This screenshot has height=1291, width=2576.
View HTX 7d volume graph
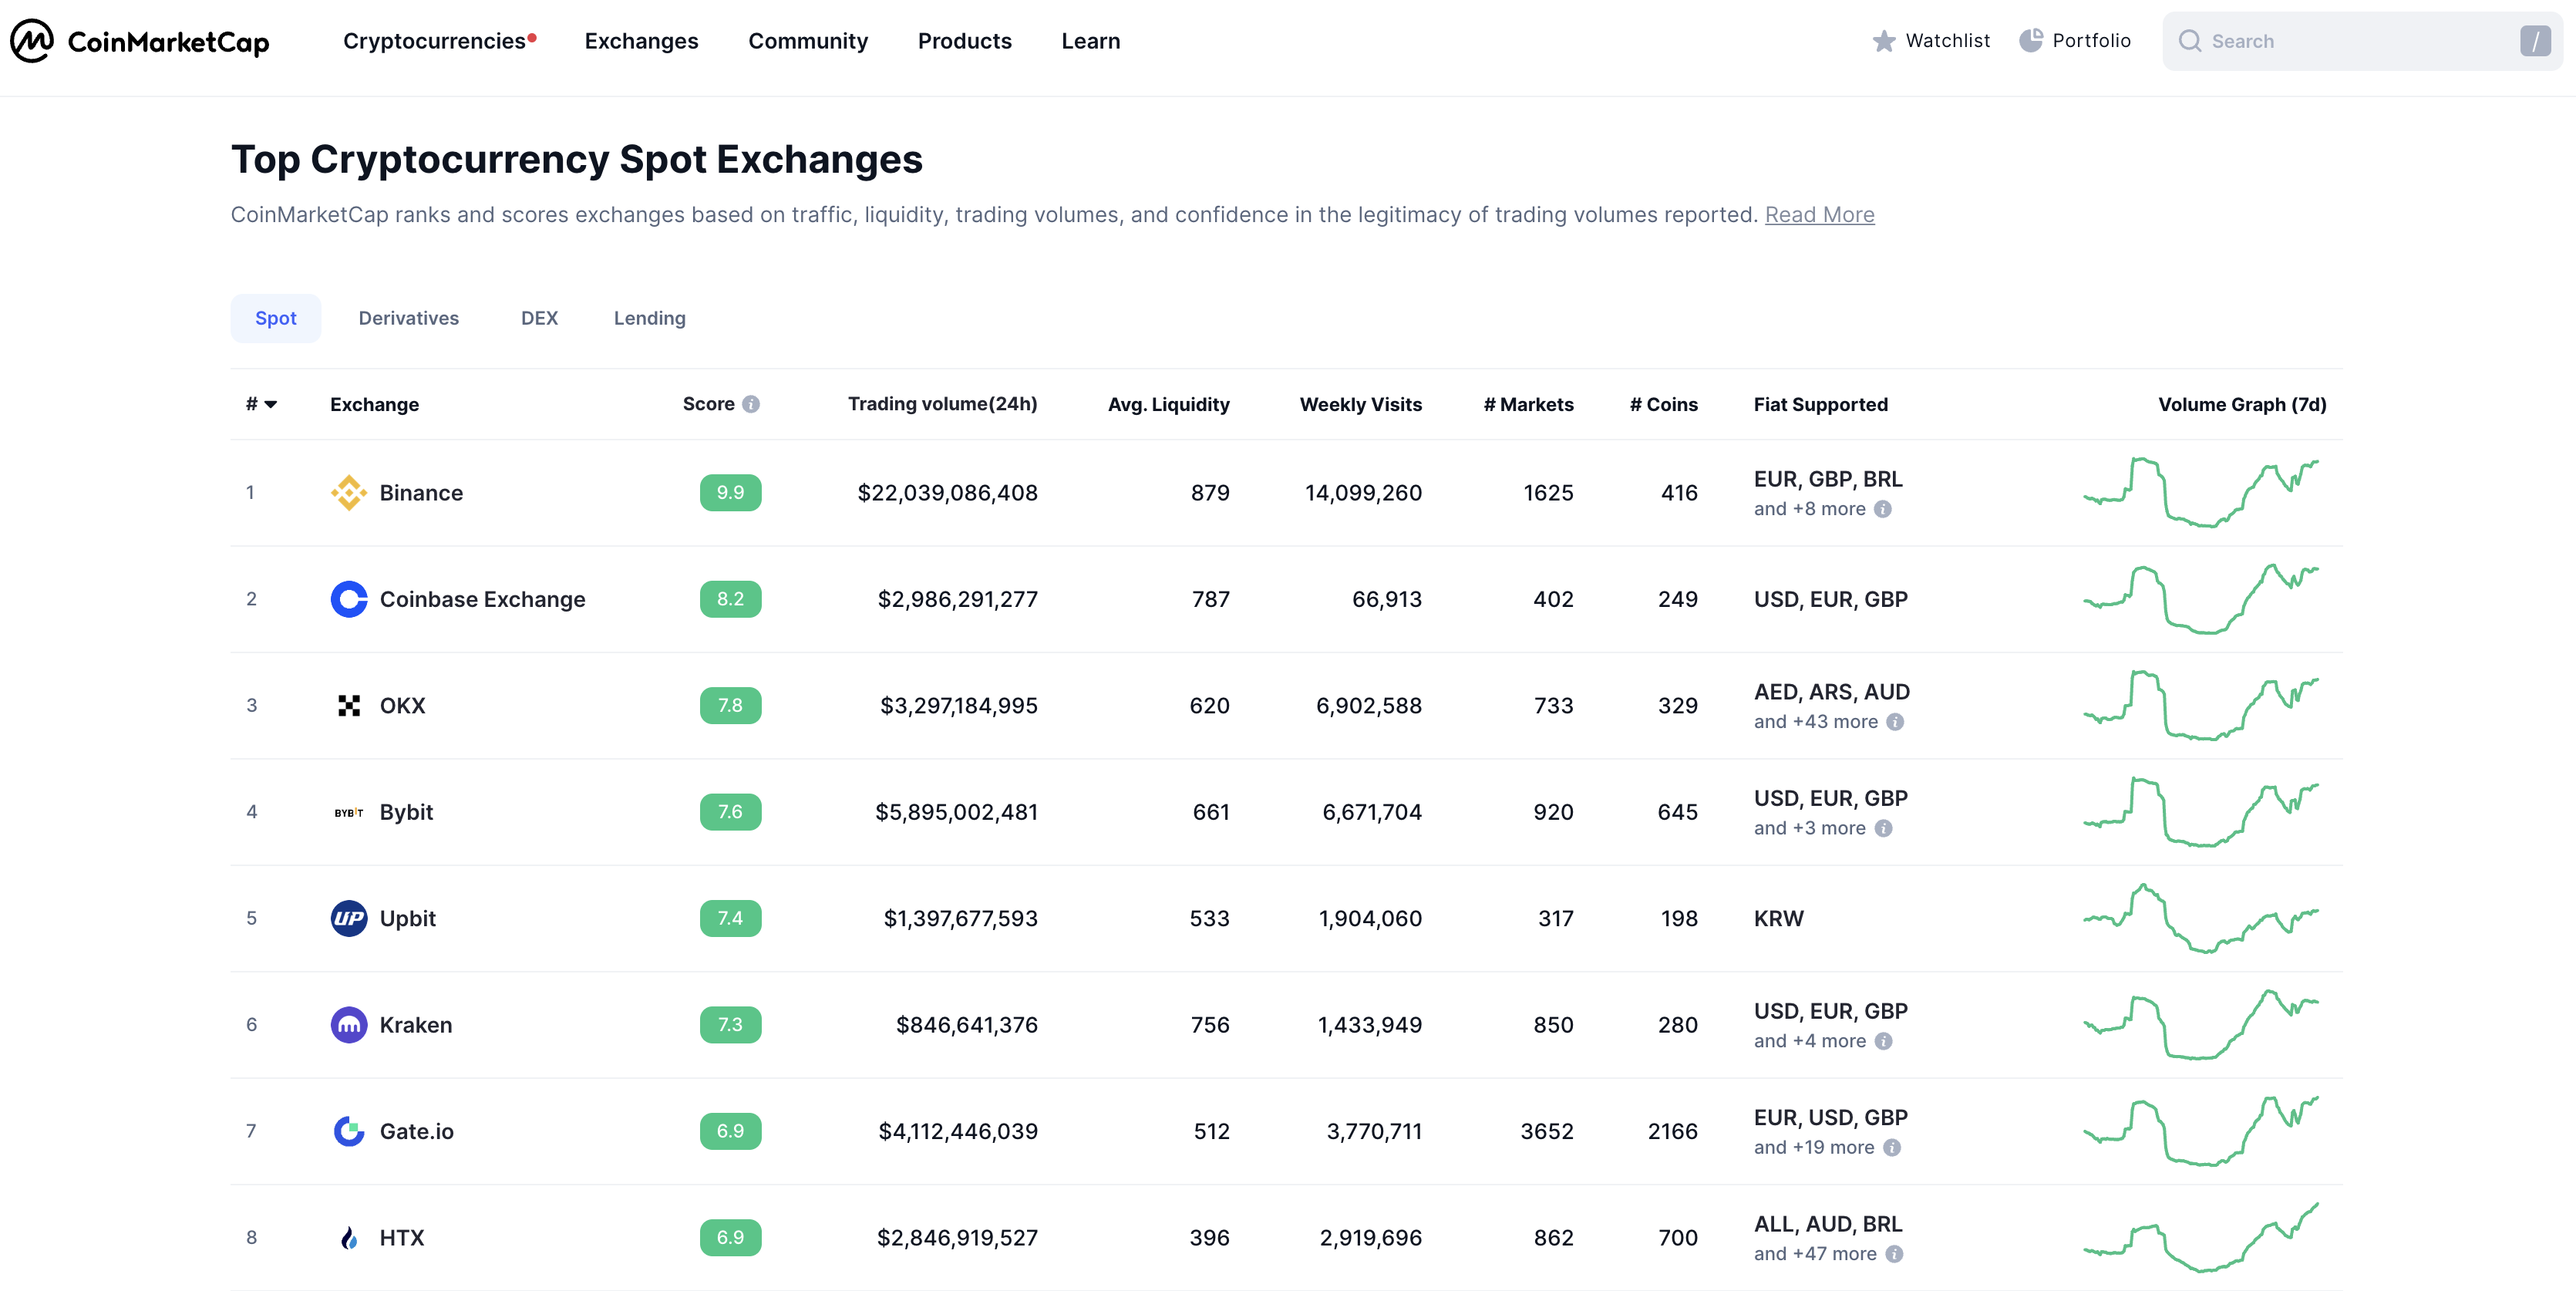(x=2201, y=1238)
